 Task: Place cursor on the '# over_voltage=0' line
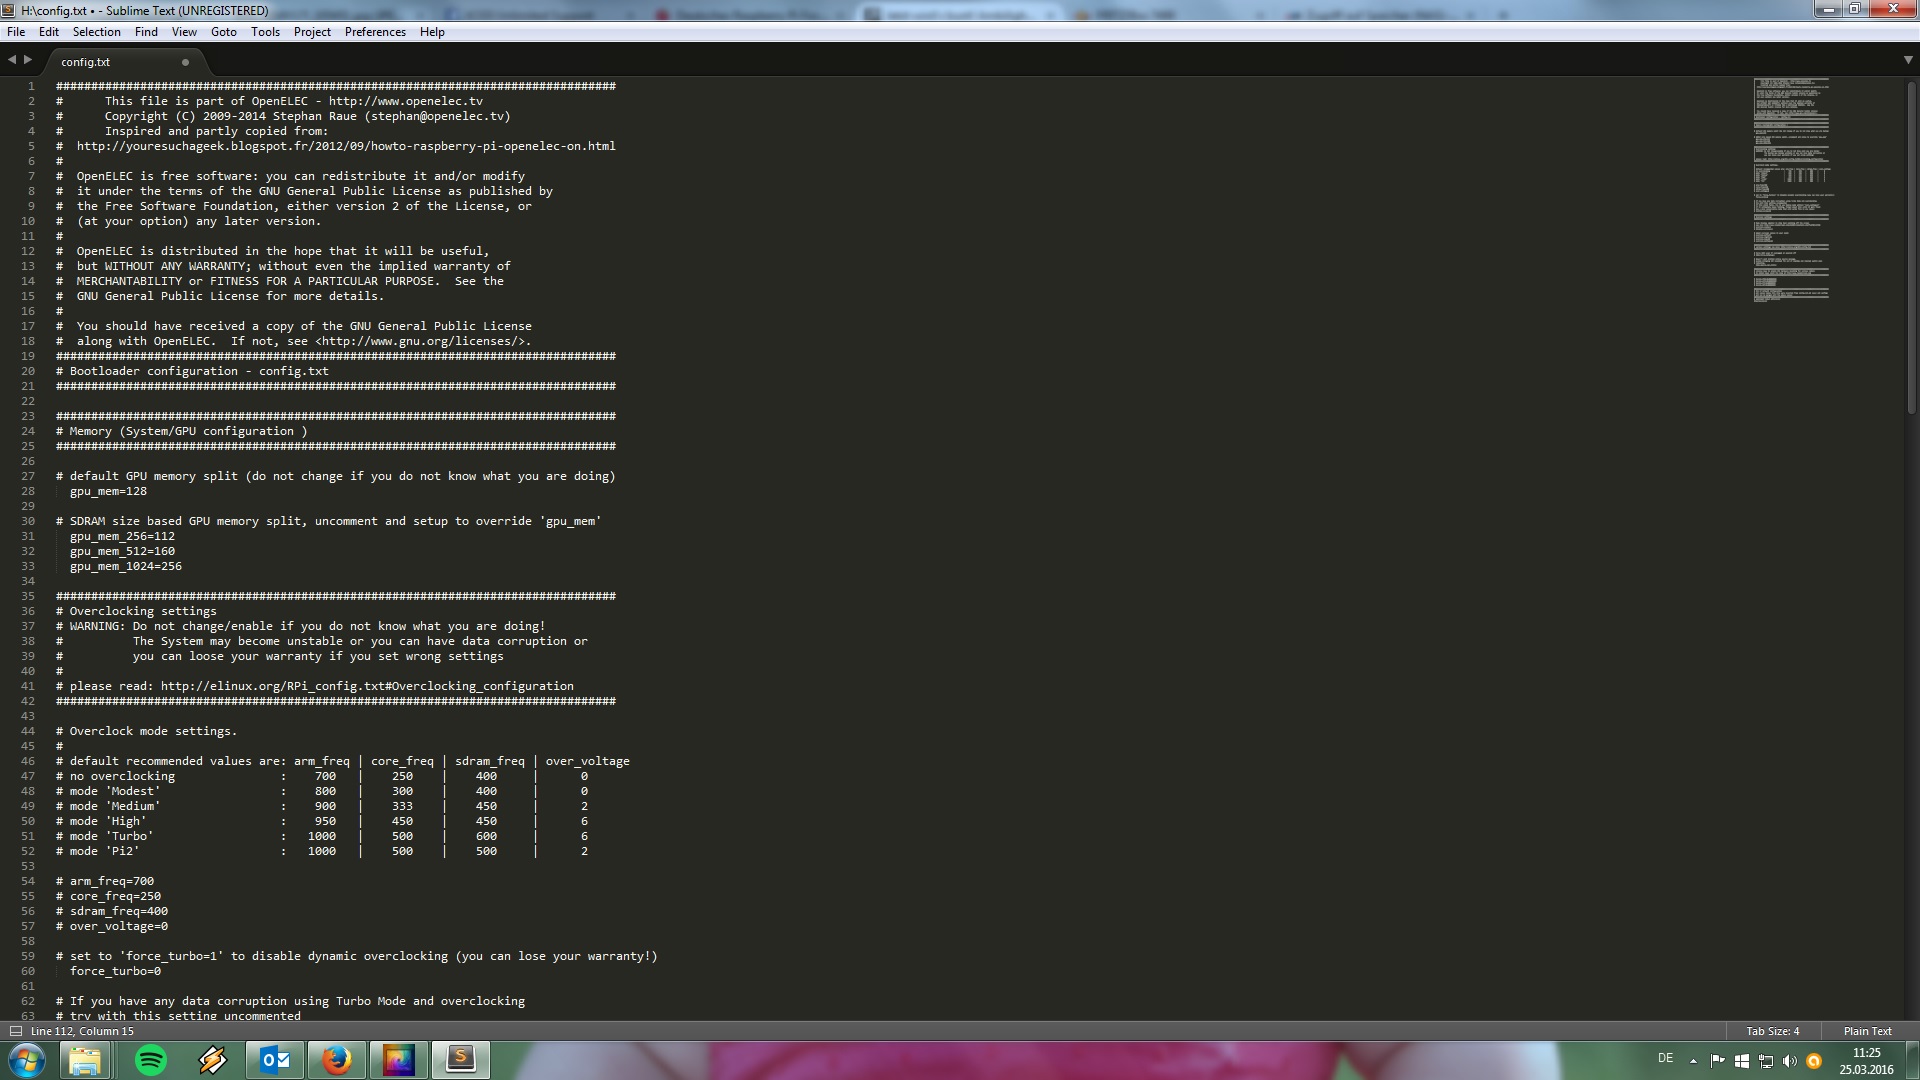112,926
